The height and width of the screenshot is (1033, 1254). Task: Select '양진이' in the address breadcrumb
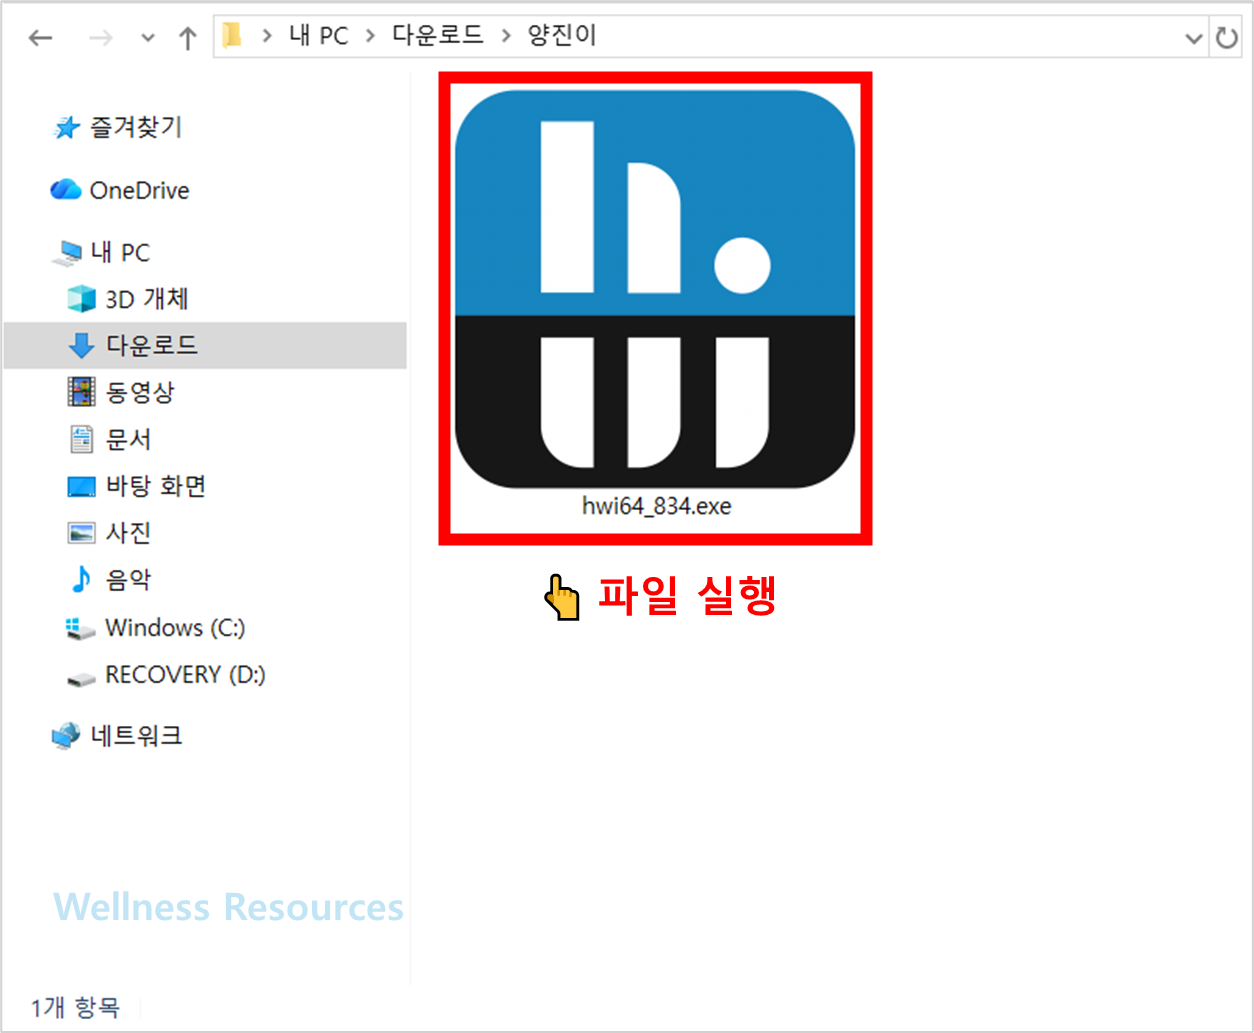coord(562,36)
